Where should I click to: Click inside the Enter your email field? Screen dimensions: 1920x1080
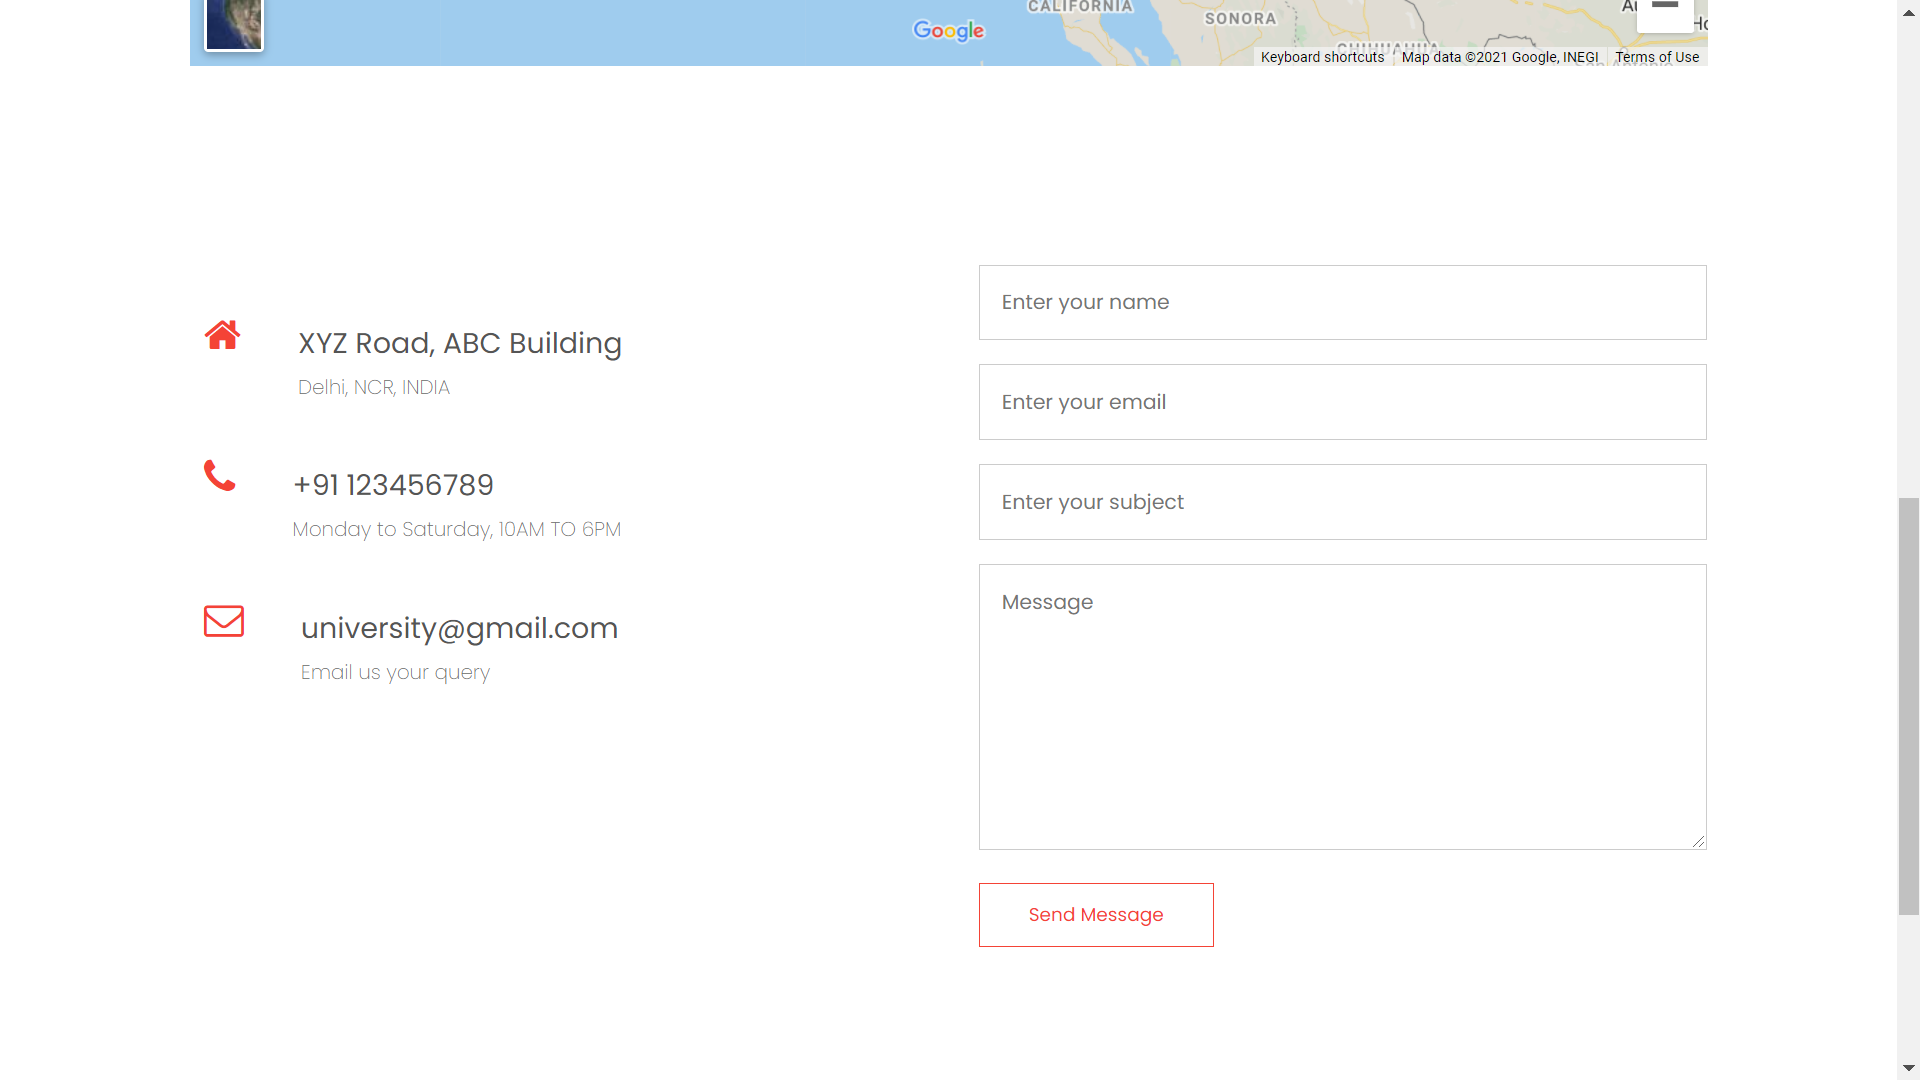[1342, 402]
